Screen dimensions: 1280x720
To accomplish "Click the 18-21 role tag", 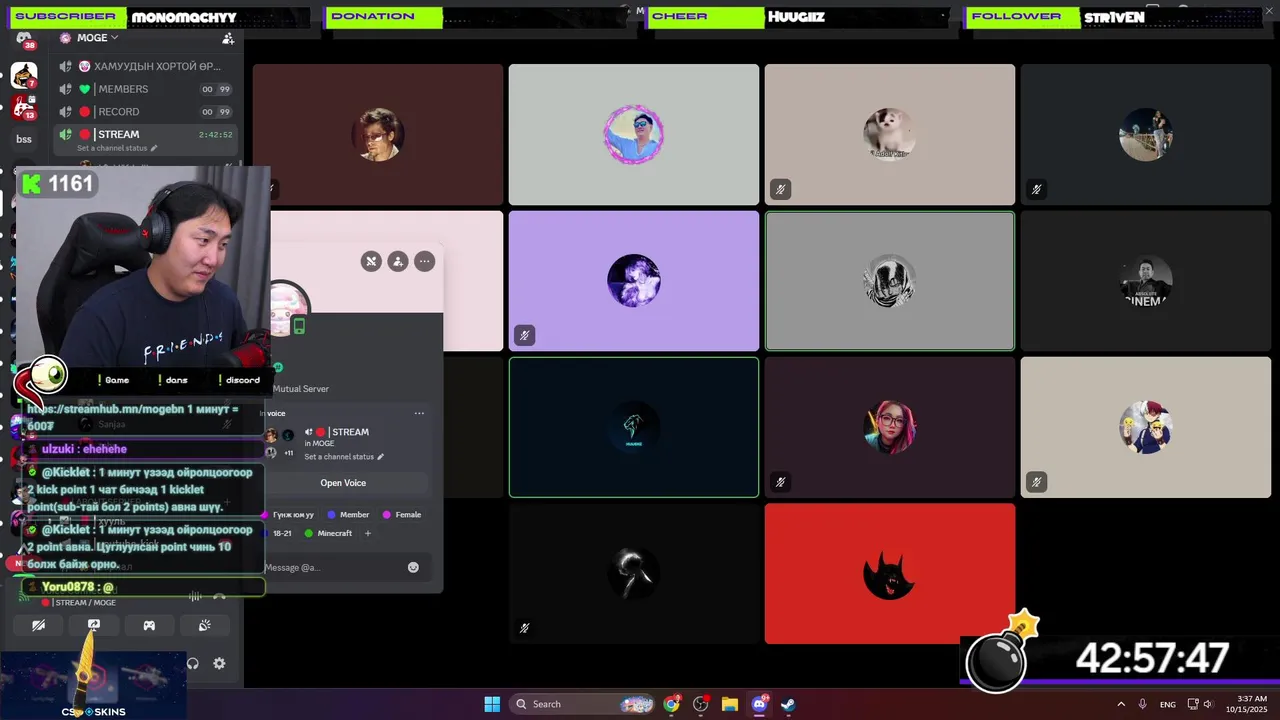I will tap(276, 534).
